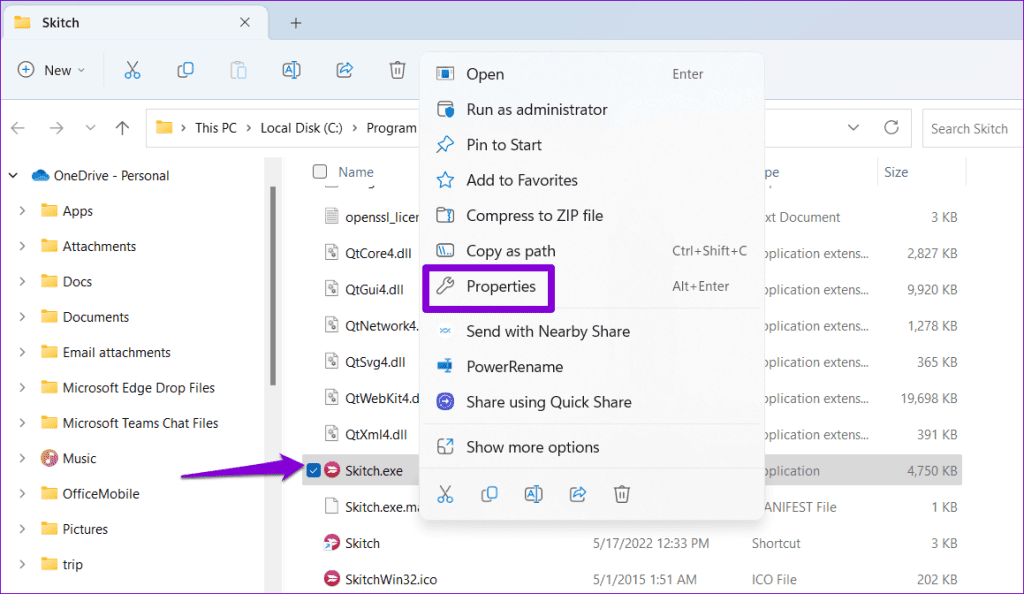The height and width of the screenshot is (594, 1024).
Task: Click the rename icon inside the context menu
Action: [x=533, y=493]
